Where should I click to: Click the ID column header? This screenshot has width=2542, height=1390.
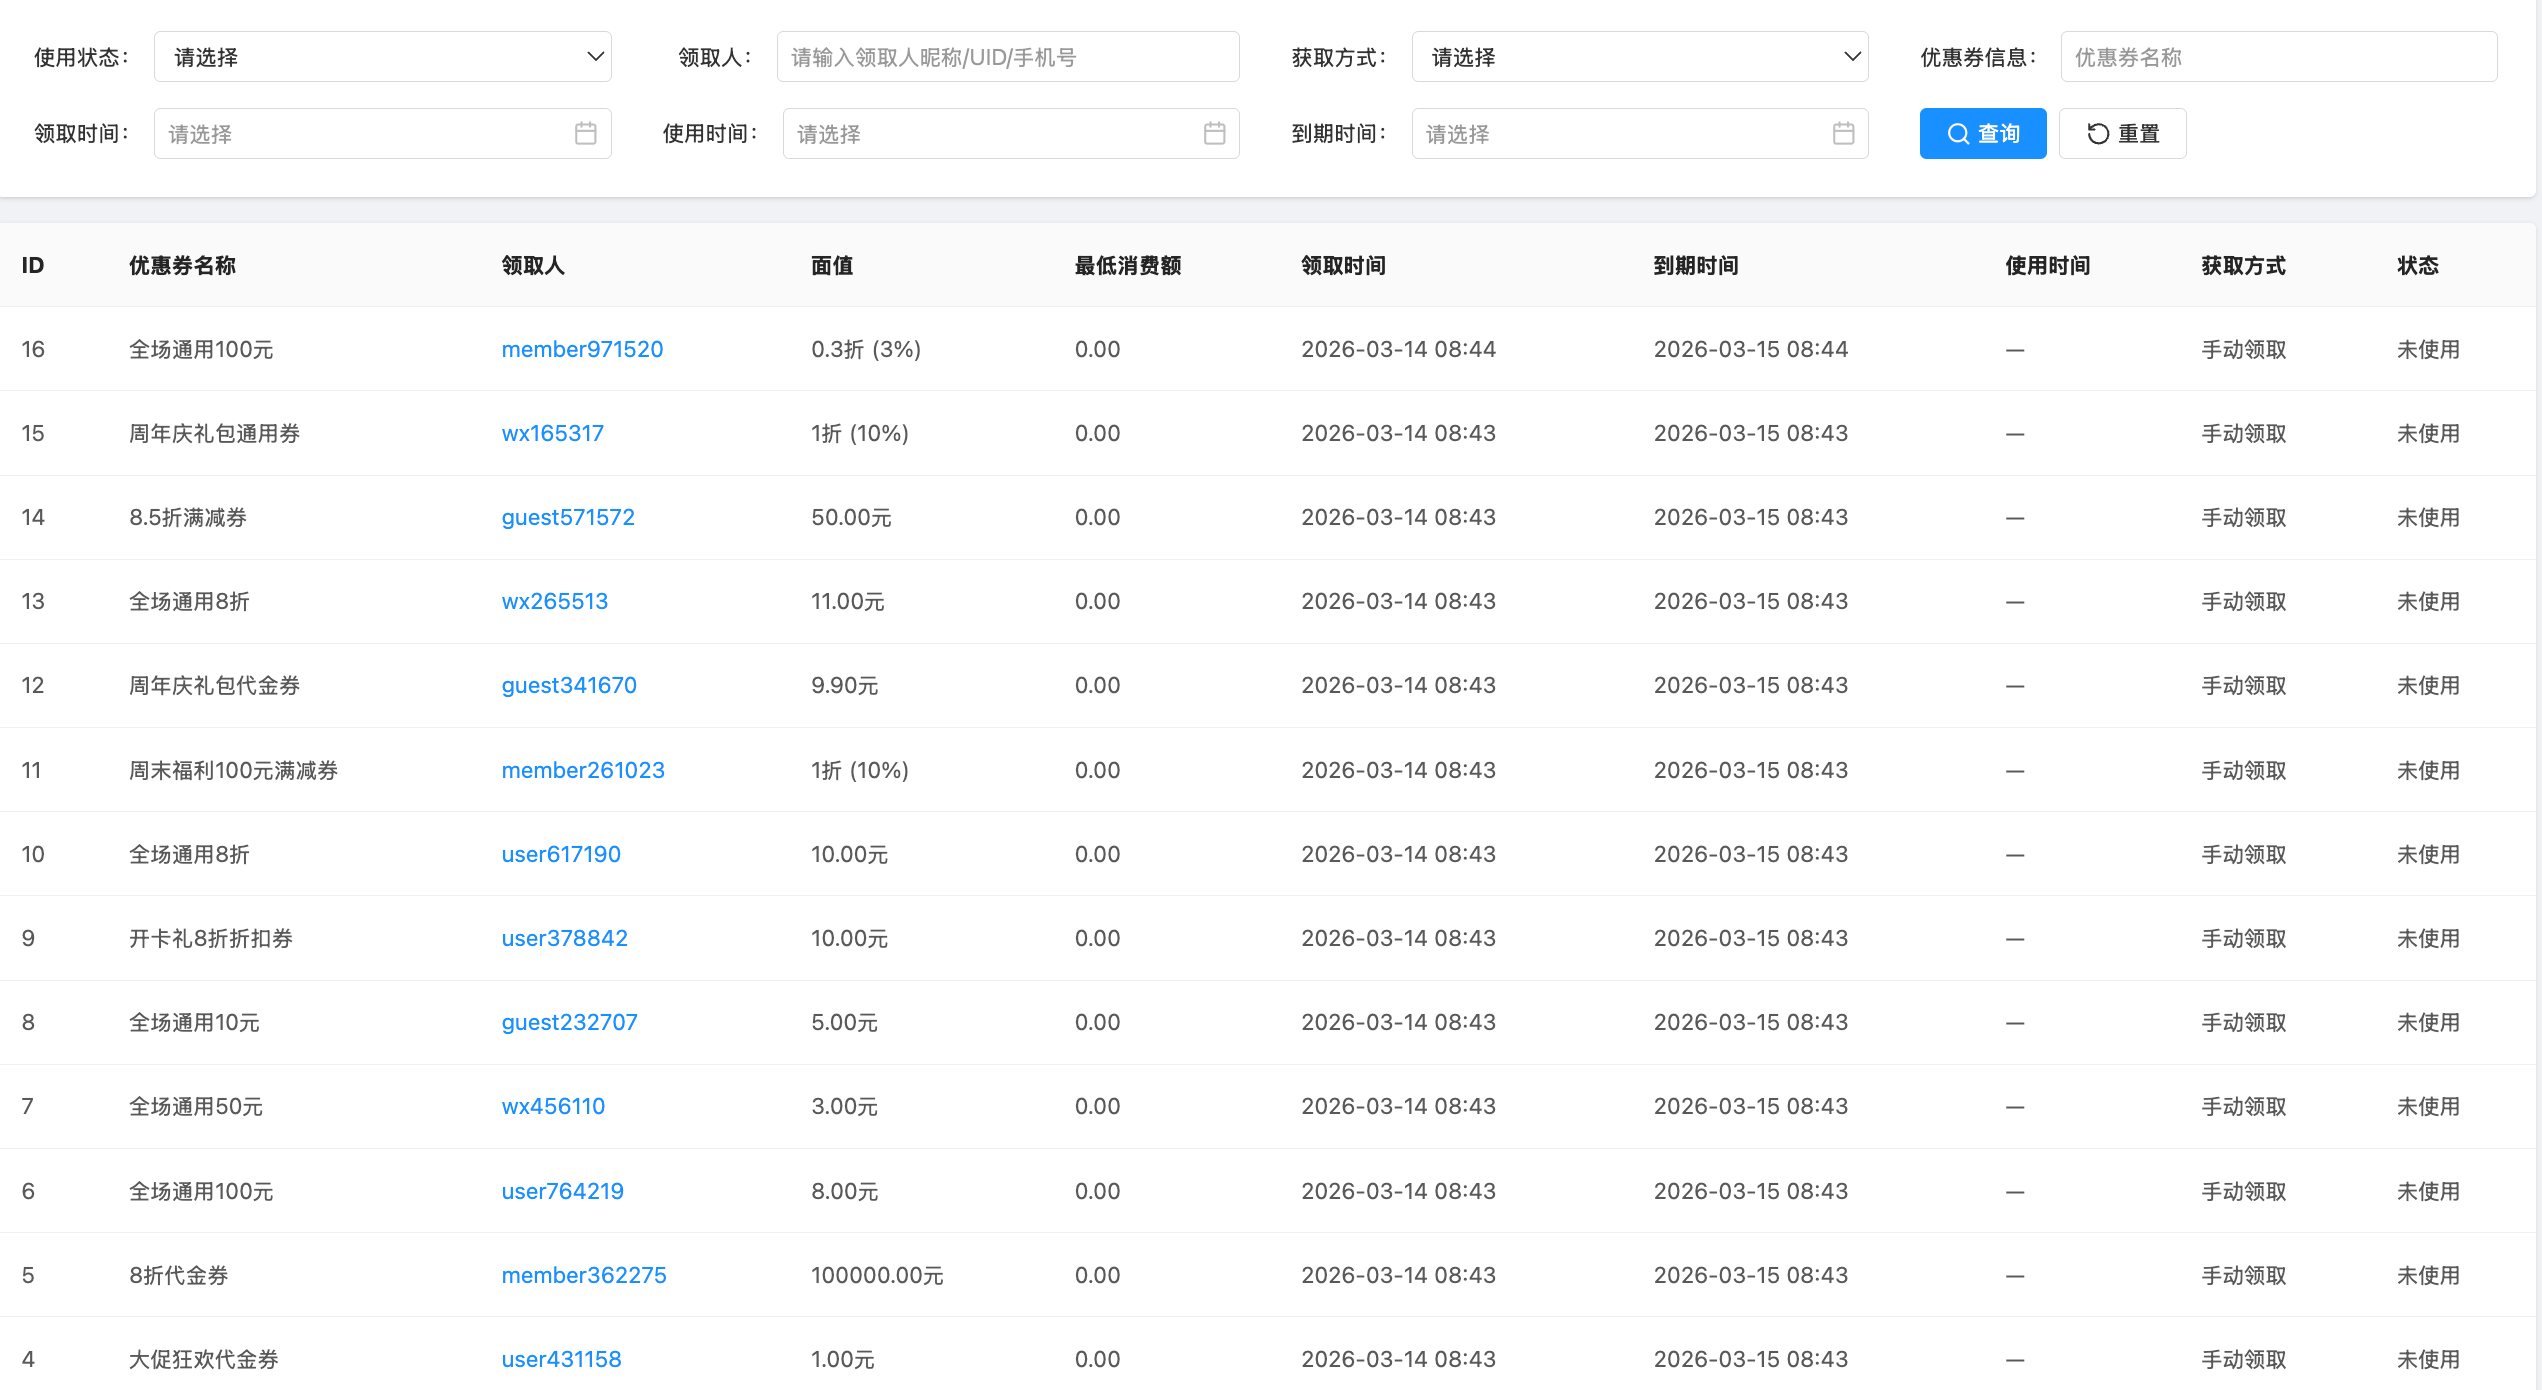(33, 265)
